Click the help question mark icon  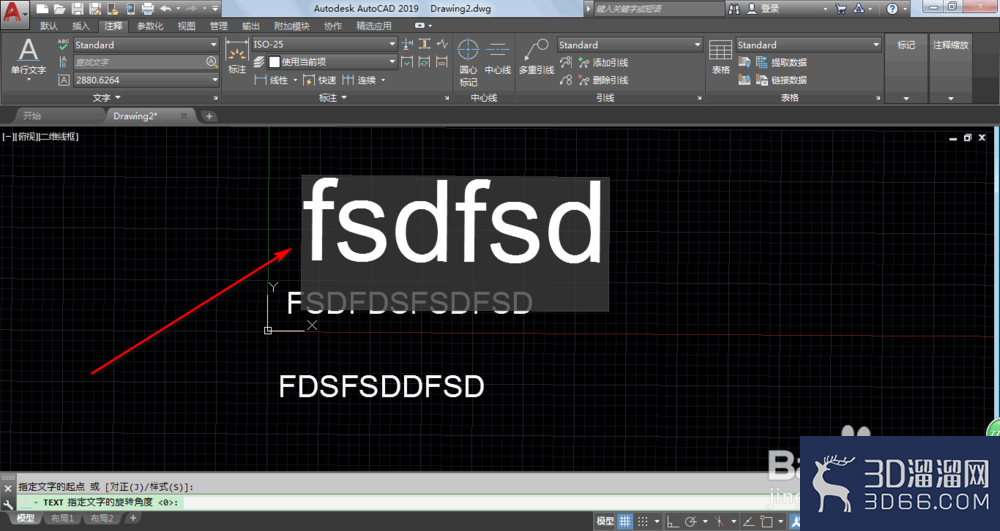coord(892,9)
